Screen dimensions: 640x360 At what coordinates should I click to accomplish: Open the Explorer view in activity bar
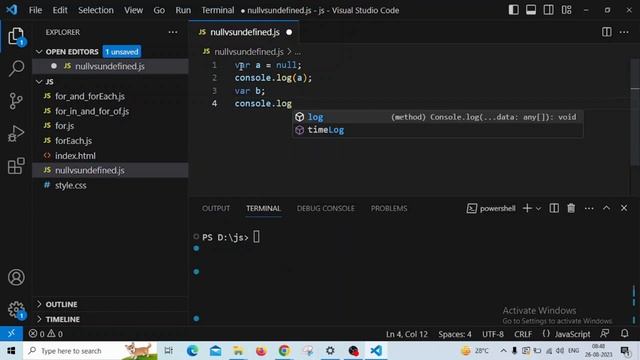point(16,37)
